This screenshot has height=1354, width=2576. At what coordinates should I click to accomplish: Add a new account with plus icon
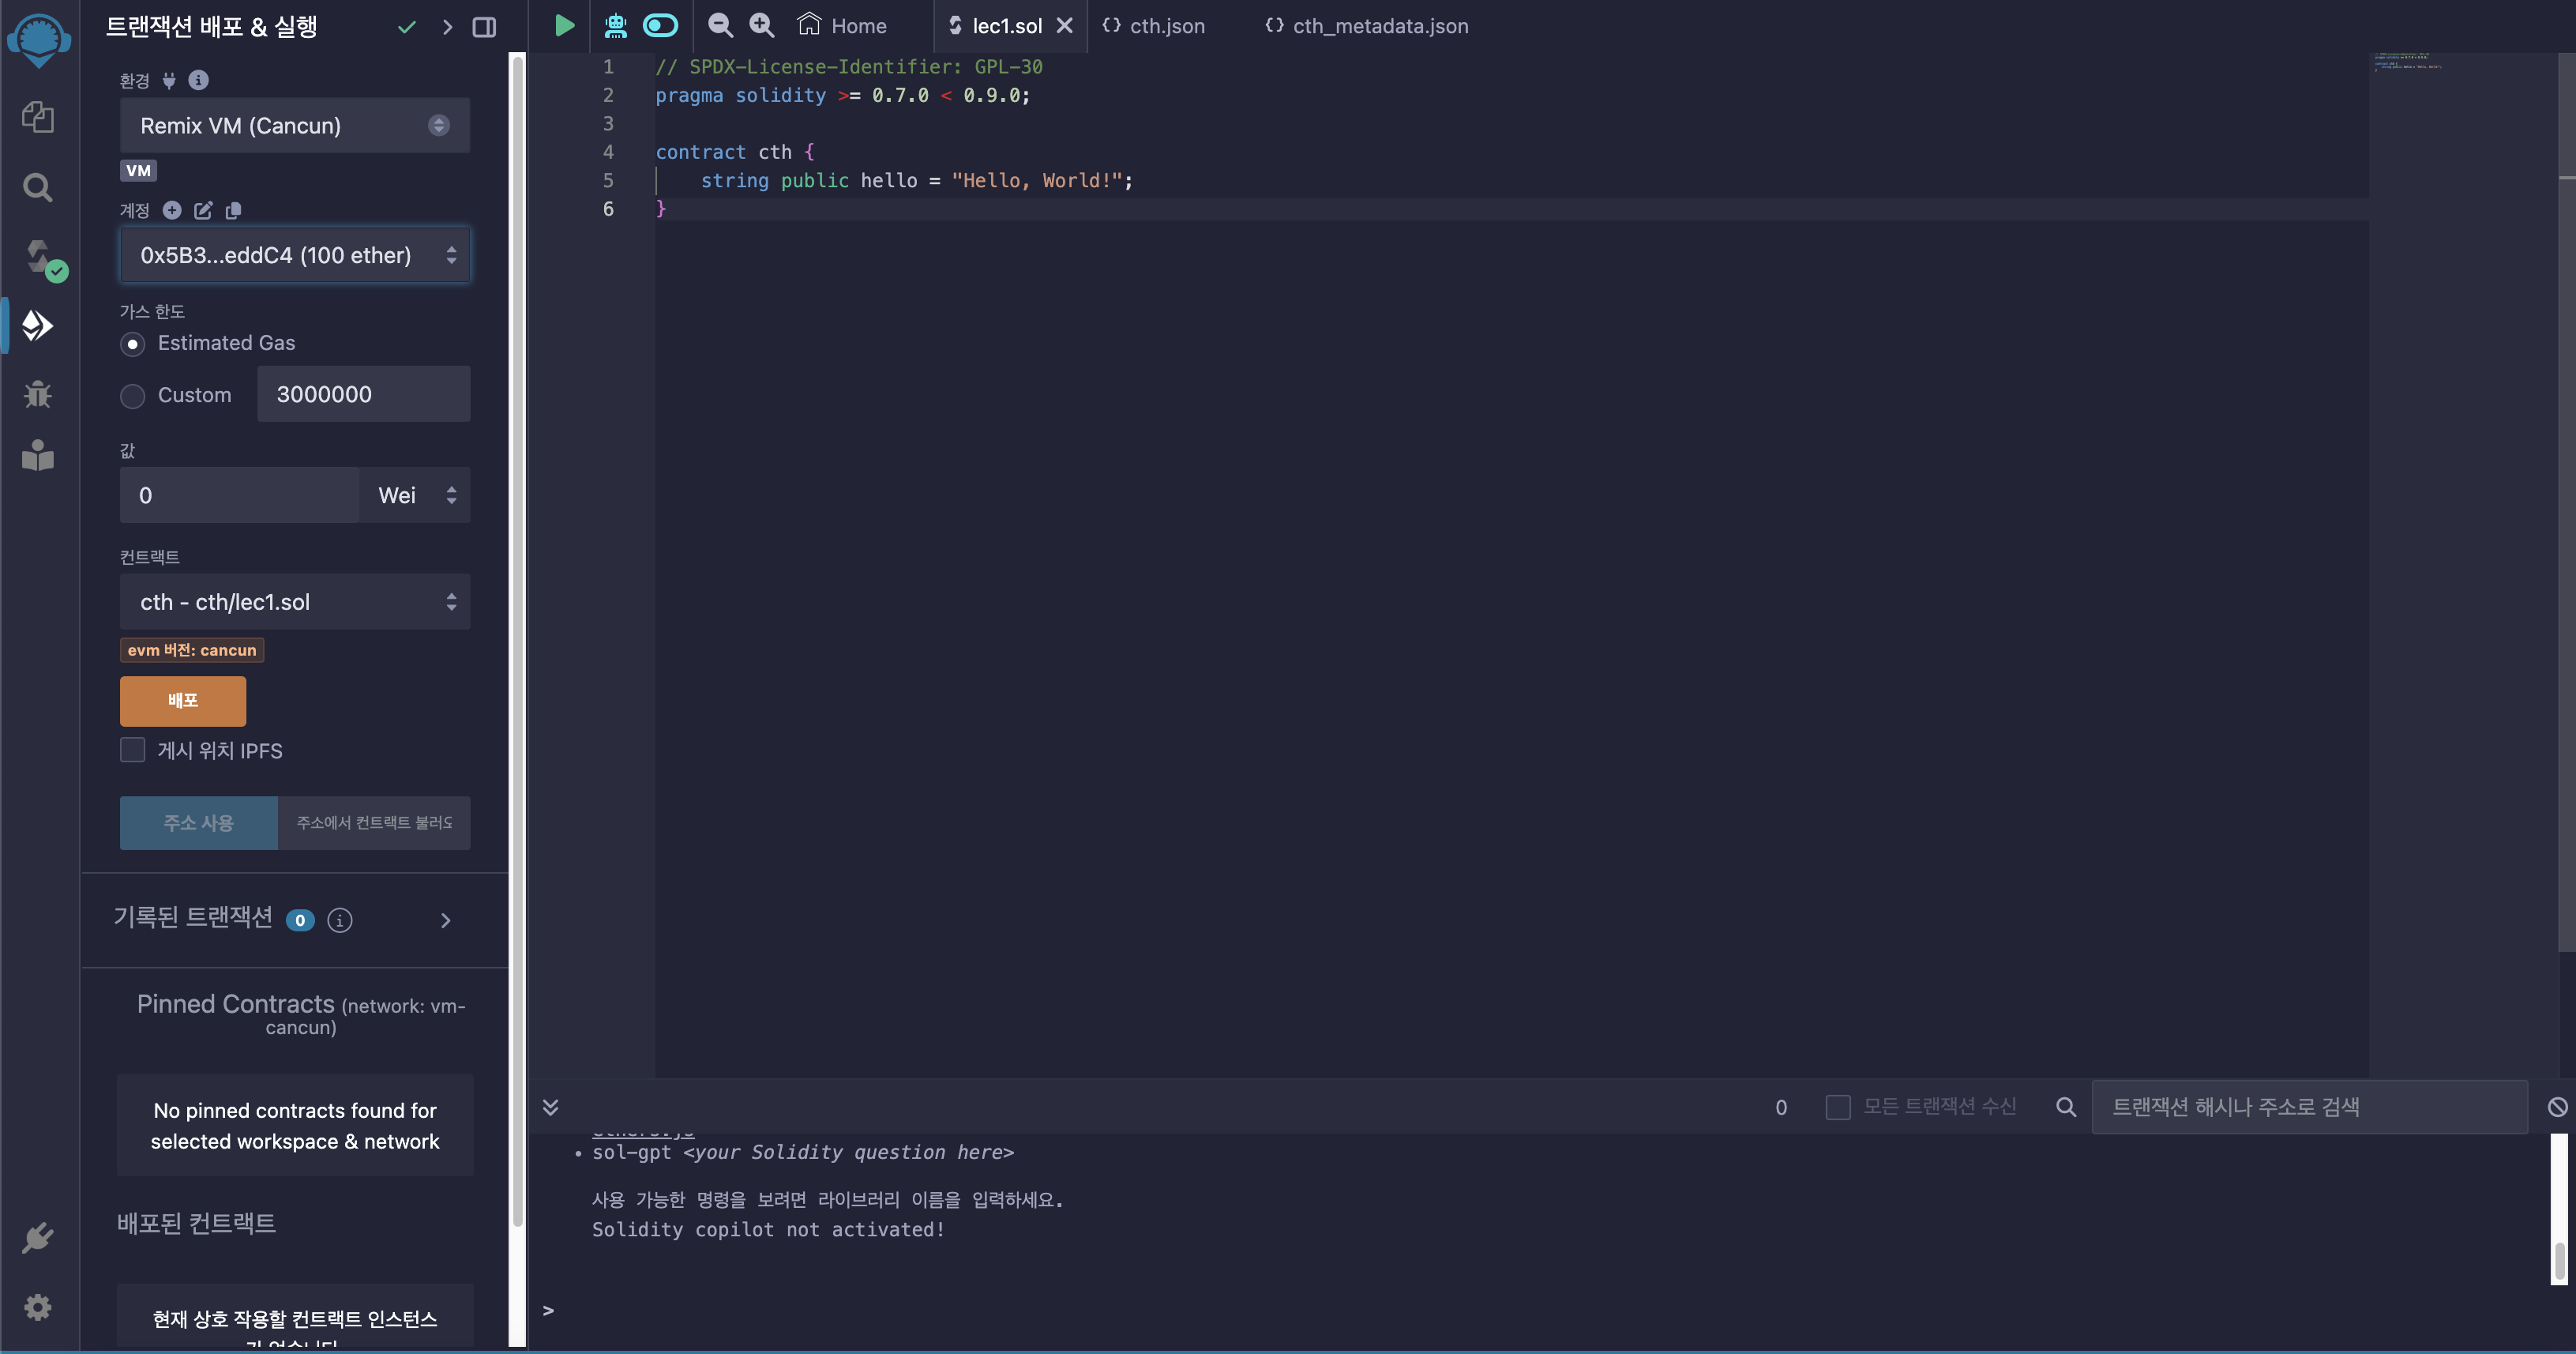[x=172, y=210]
